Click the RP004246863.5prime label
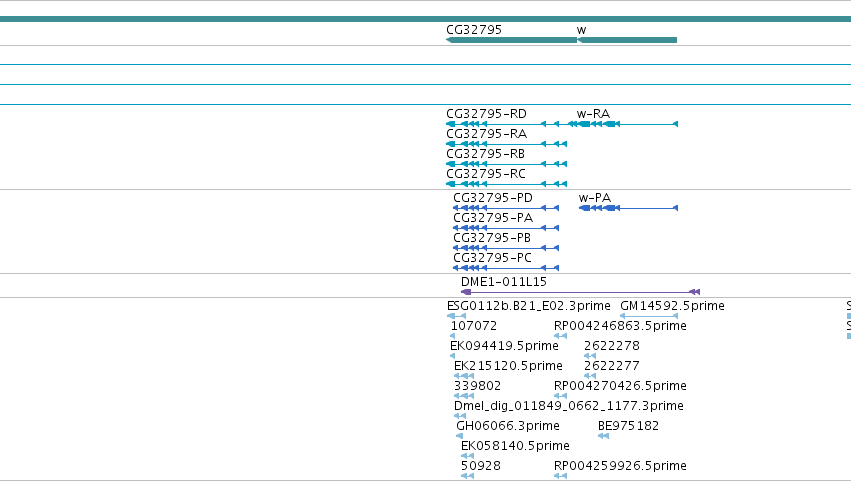851x481 pixels. (x=620, y=326)
